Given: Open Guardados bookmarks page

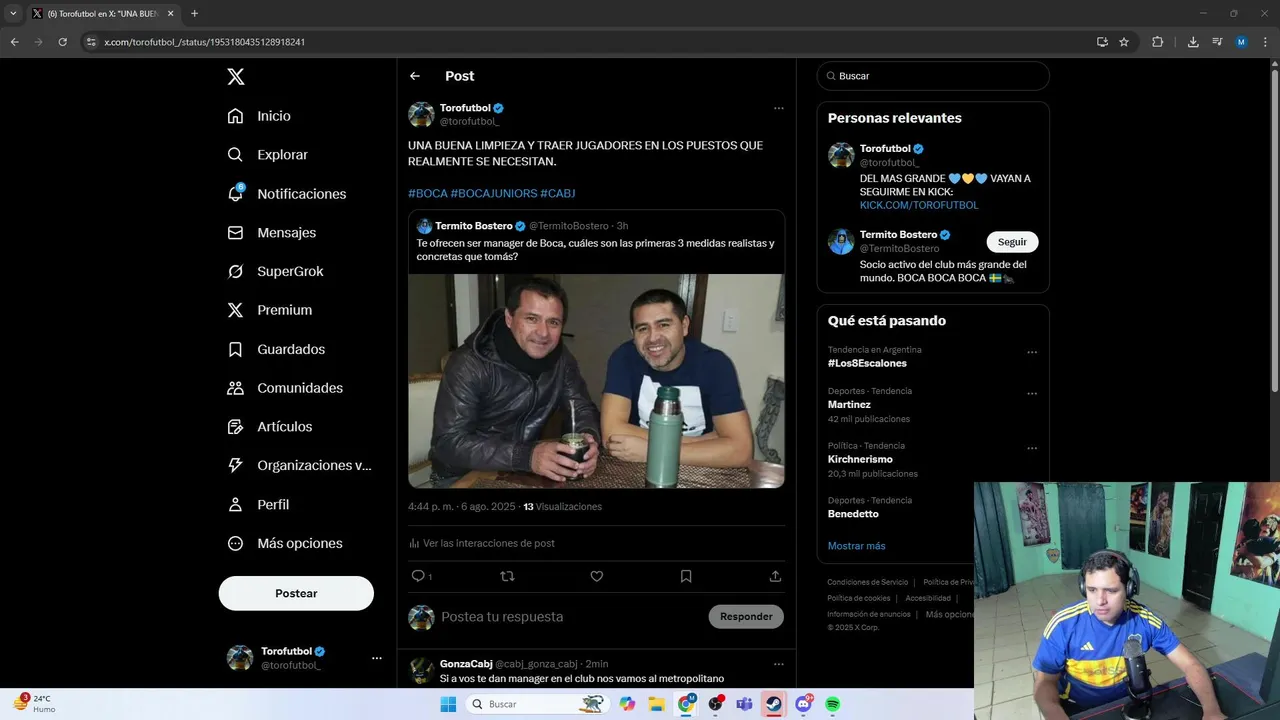Looking at the screenshot, I should point(276,349).
